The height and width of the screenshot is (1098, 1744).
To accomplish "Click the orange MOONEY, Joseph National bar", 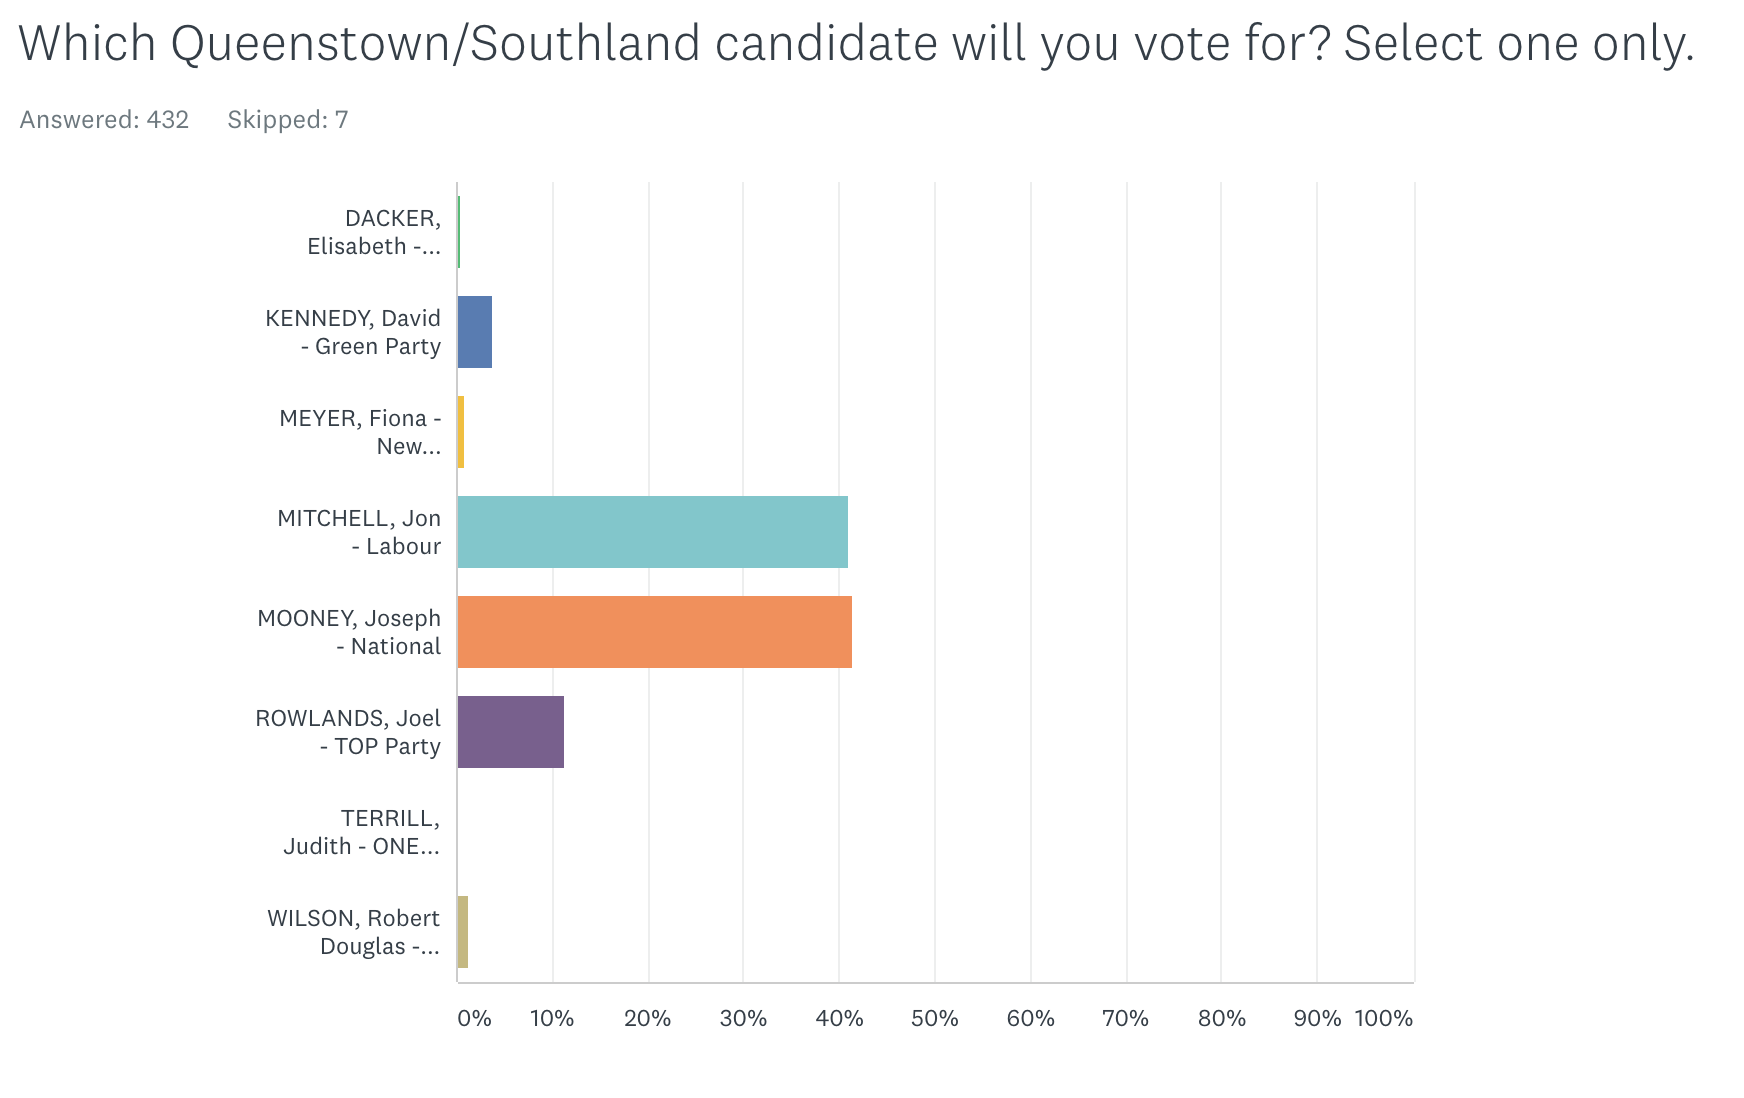I will pyautogui.click(x=654, y=632).
